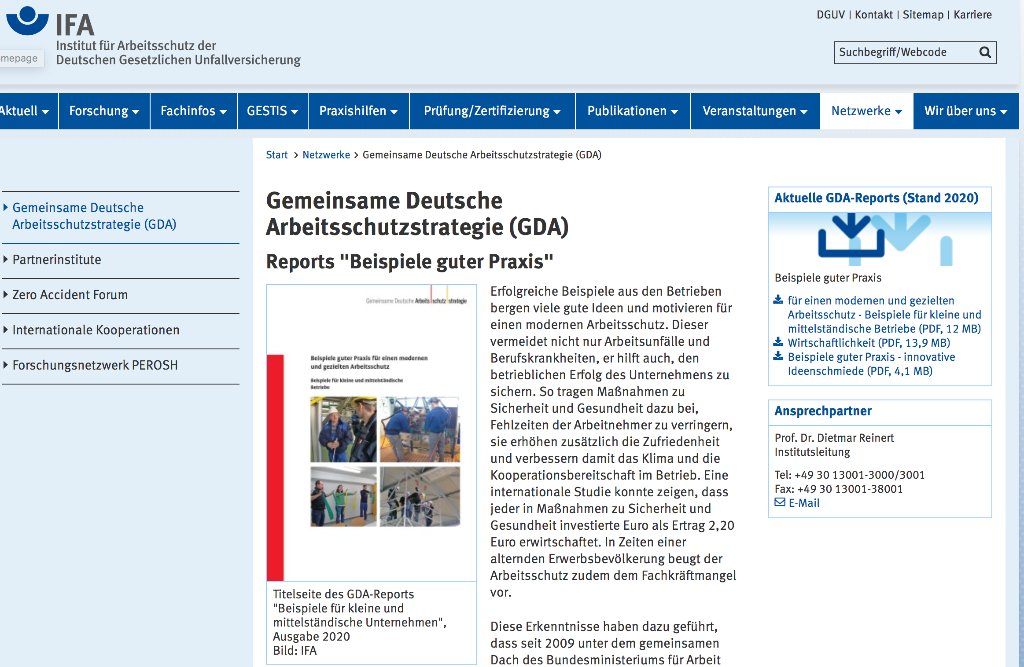Open the Zero Accident Forum page
Screen dimensions: 1024x667
pyautogui.click(x=70, y=295)
